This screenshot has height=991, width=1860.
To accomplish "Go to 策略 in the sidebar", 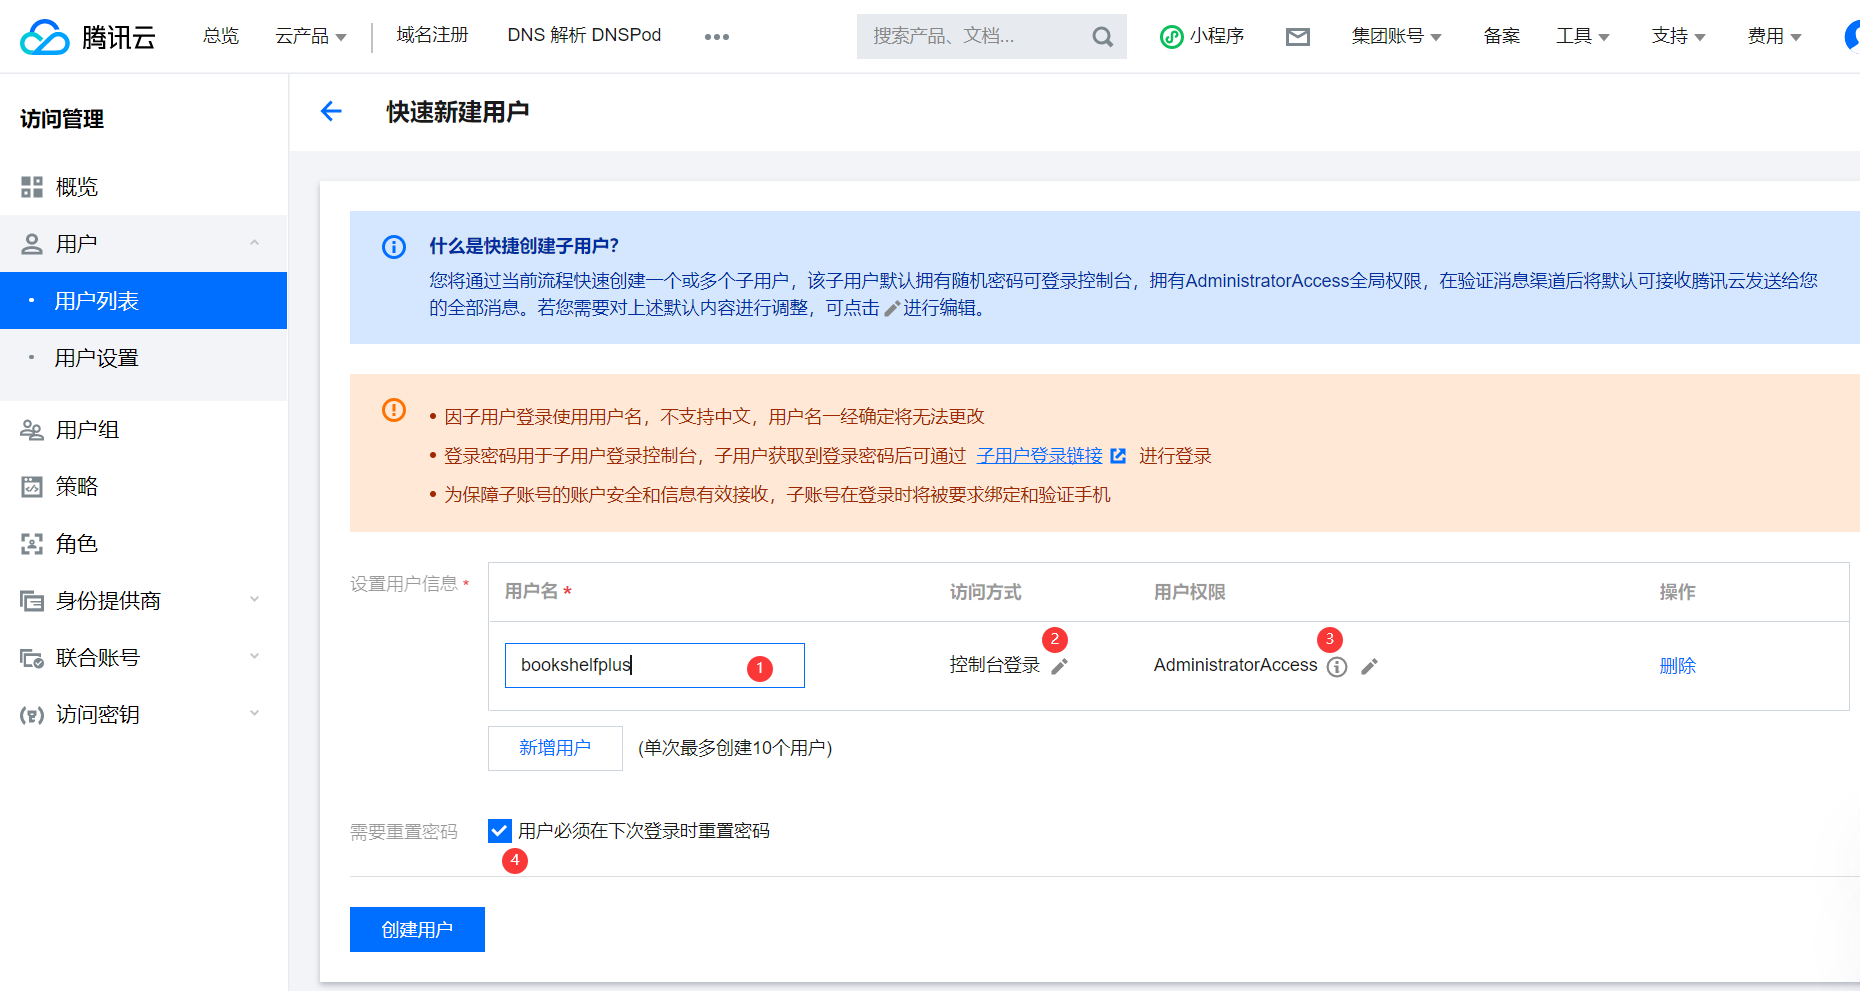I will click(77, 486).
